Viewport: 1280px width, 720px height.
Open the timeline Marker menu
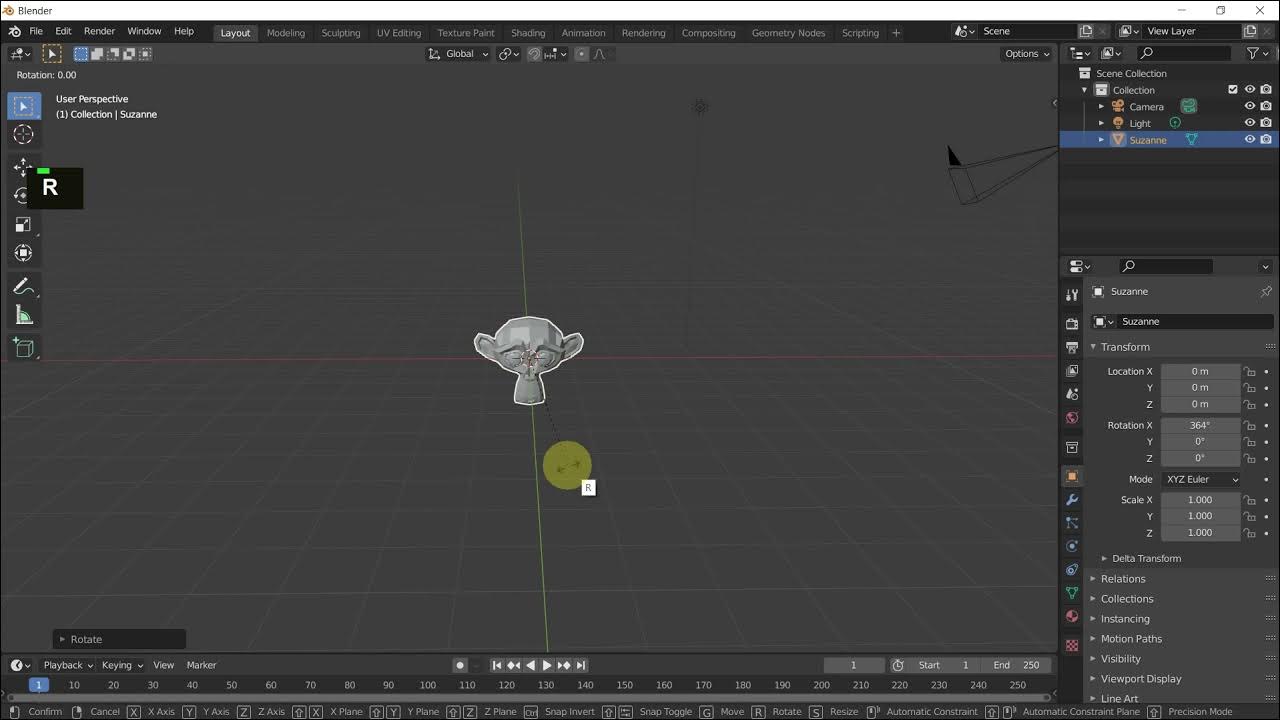point(201,665)
